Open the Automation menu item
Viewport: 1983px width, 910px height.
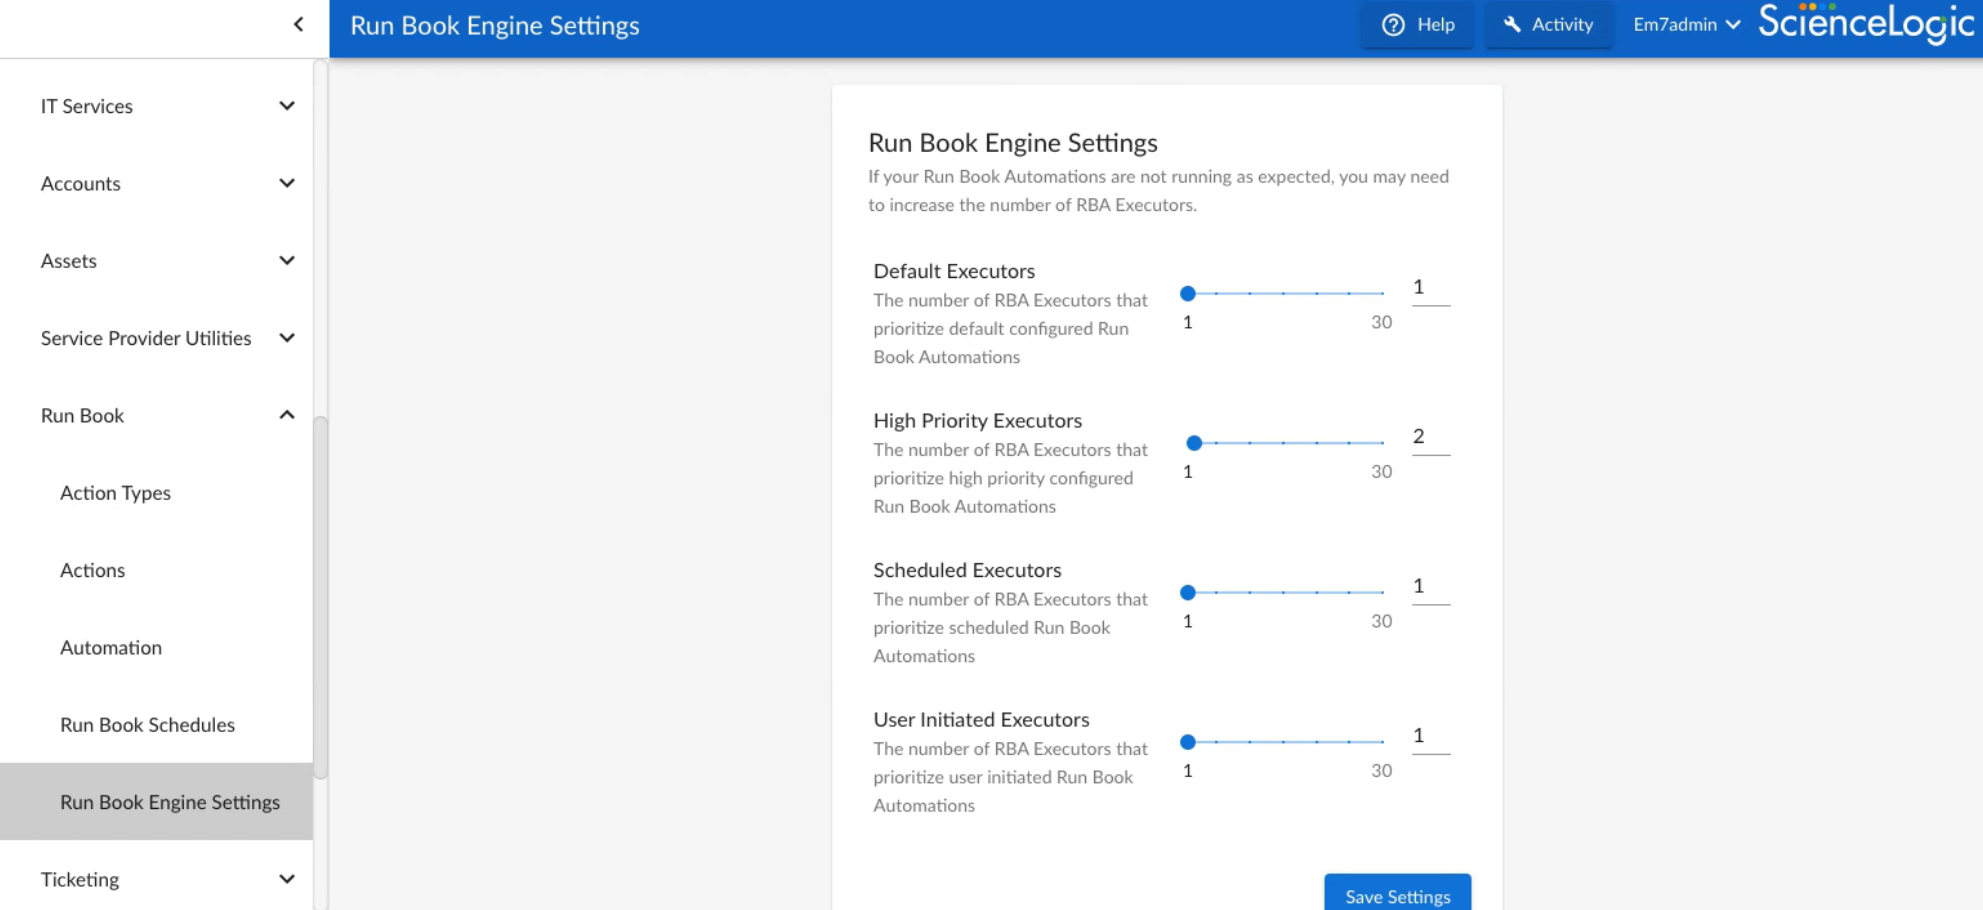click(x=111, y=648)
